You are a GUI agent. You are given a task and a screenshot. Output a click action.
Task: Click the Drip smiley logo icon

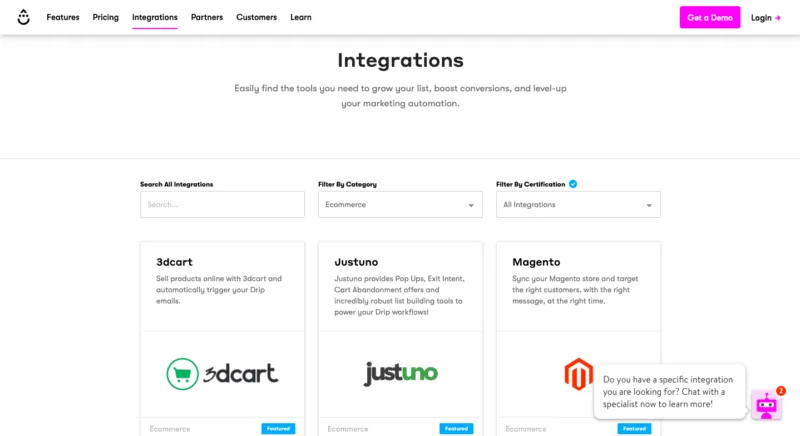23,17
